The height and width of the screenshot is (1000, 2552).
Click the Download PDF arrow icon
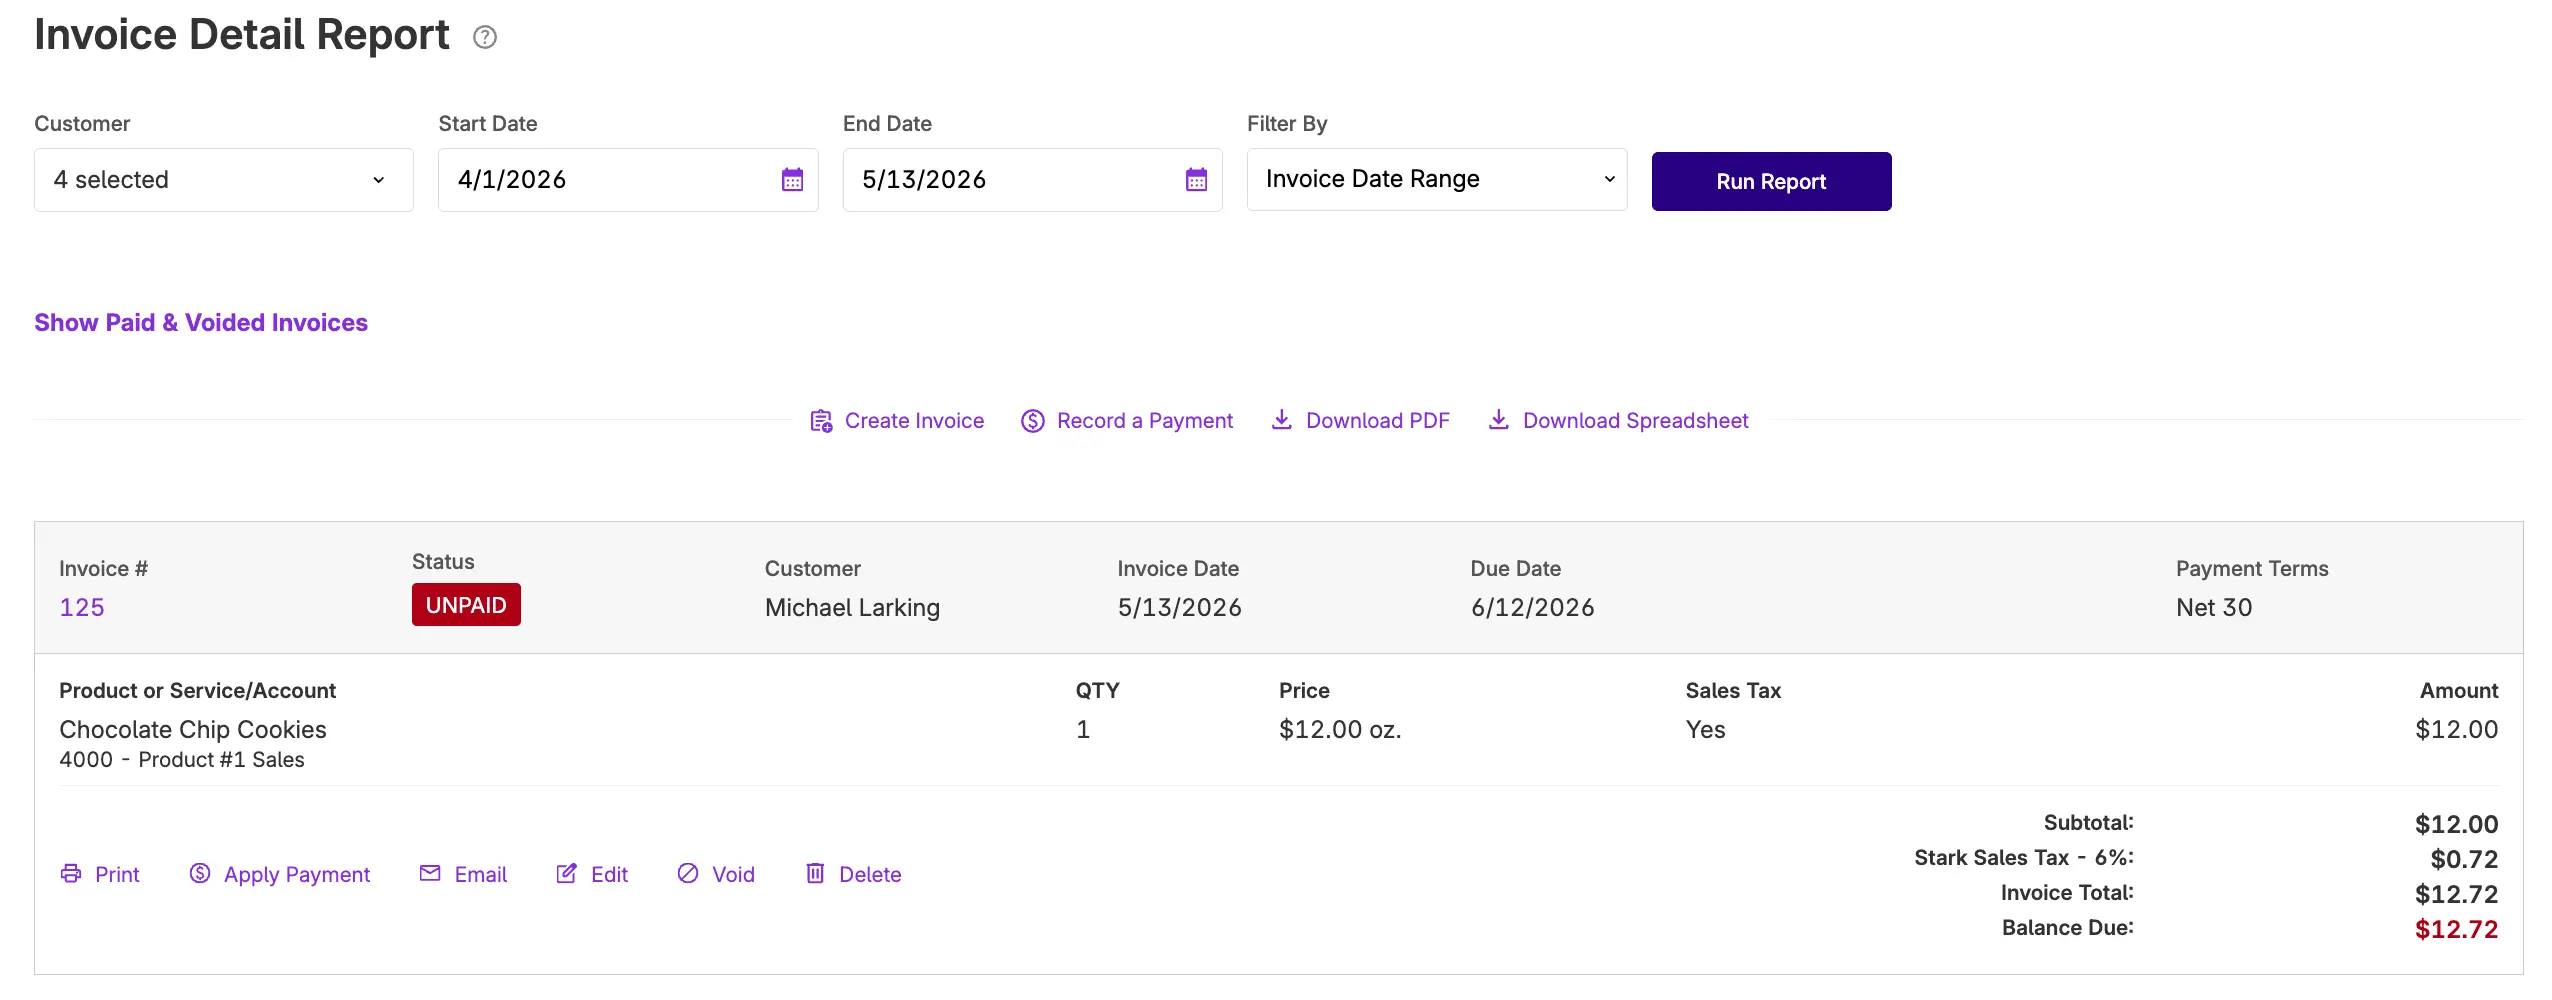click(1281, 420)
